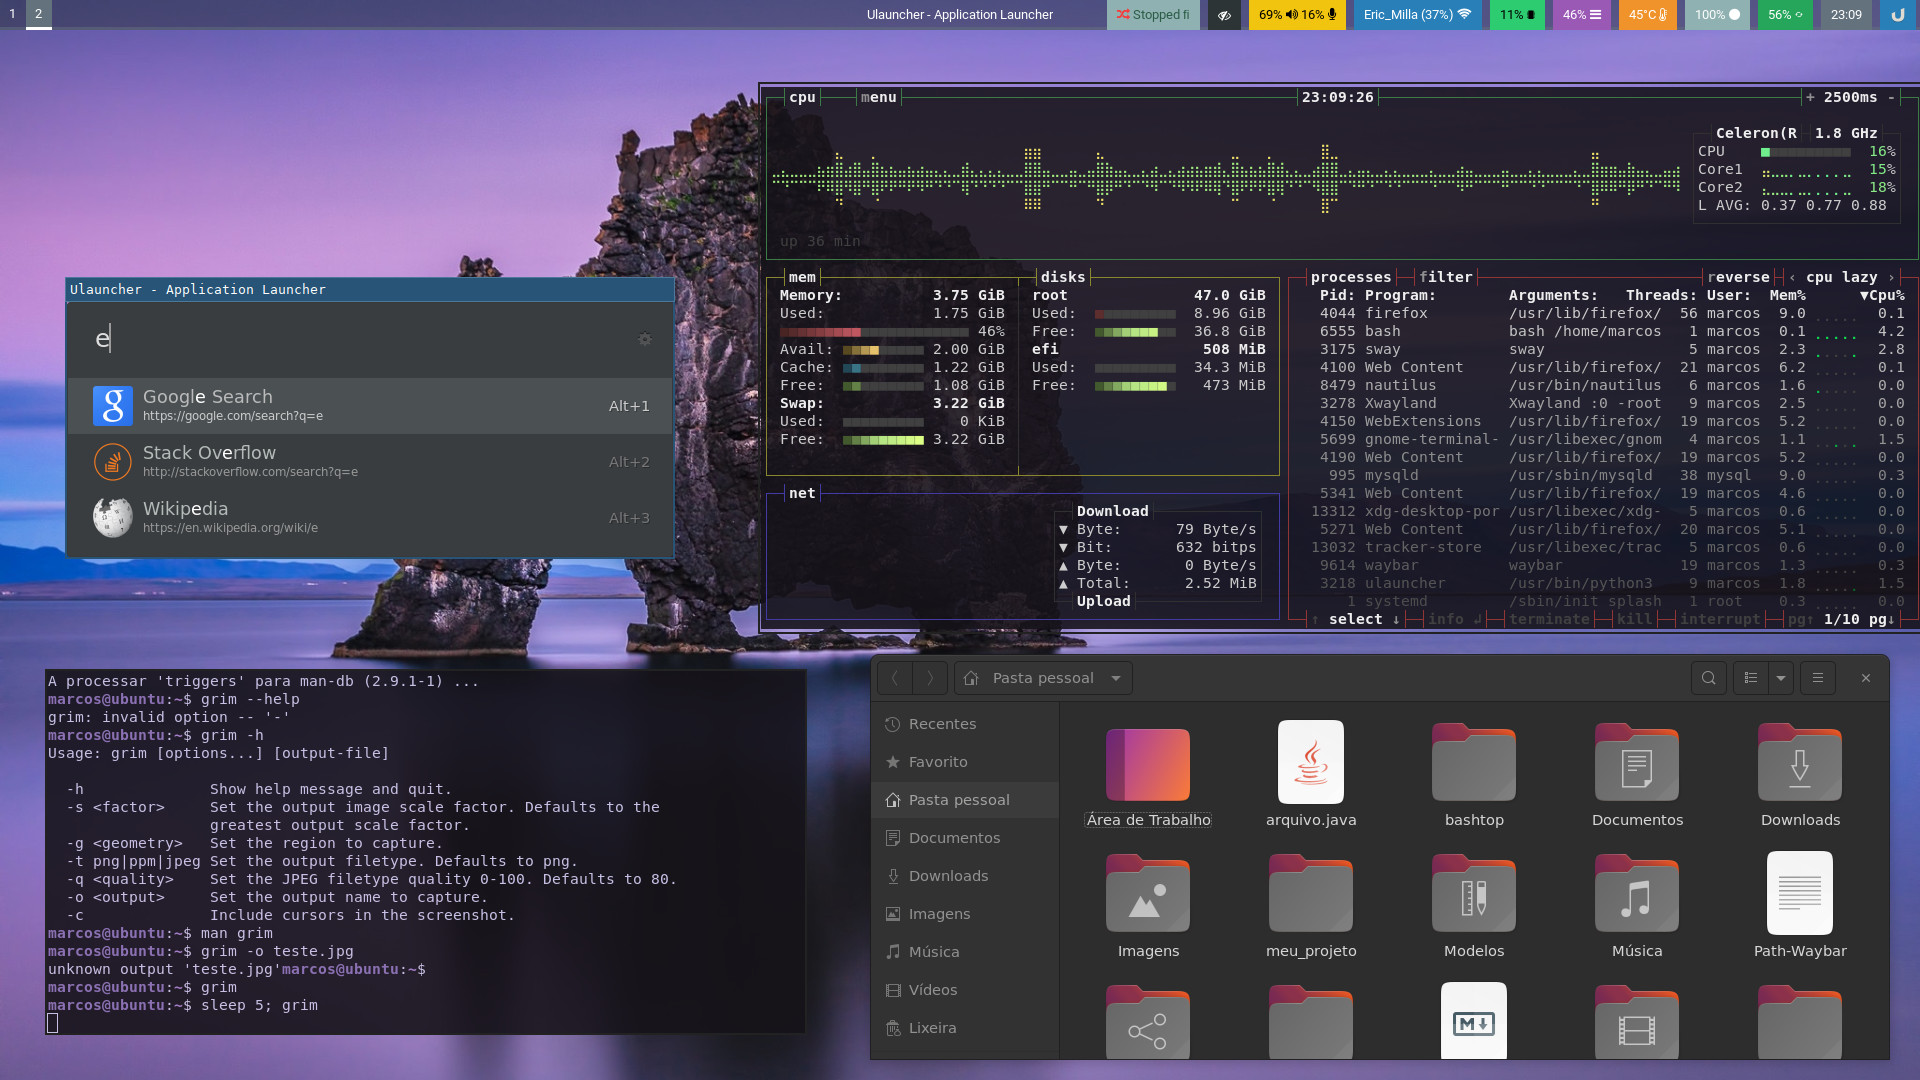
Task: Select Downloads in the file sidebar
Action: [x=948, y=876]
